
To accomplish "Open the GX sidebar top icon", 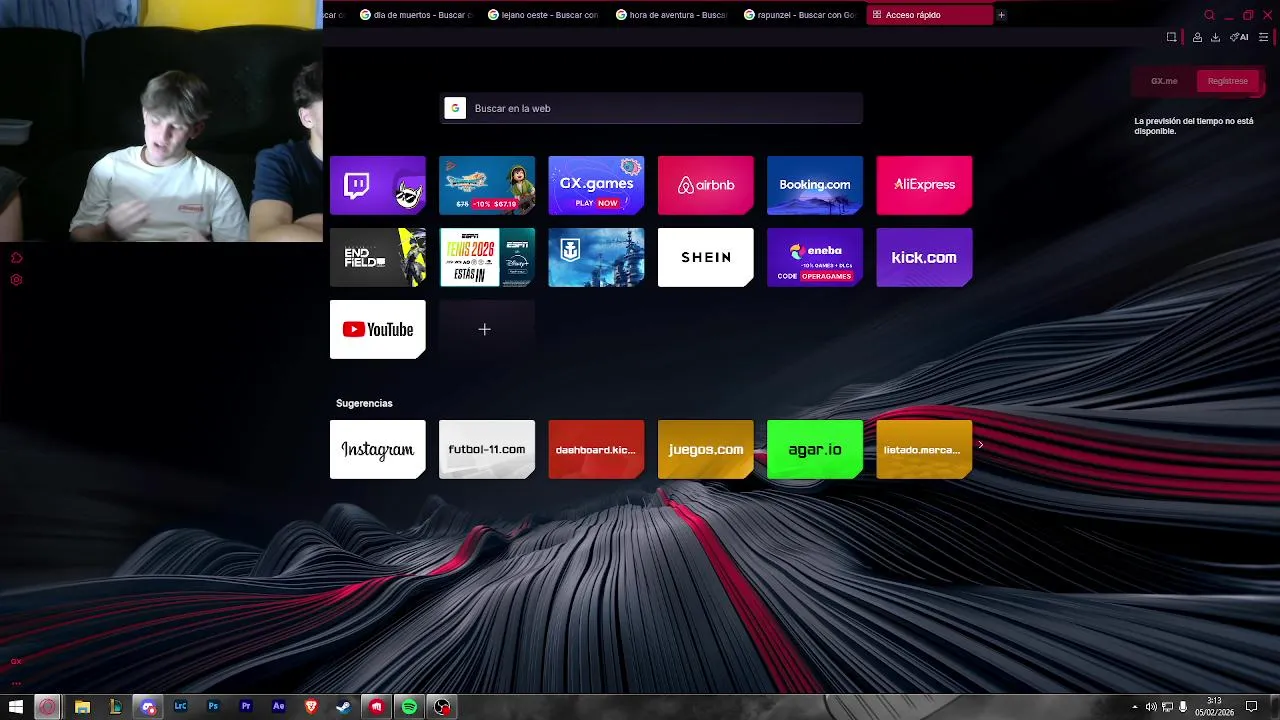I will click(x=16, y=258).
